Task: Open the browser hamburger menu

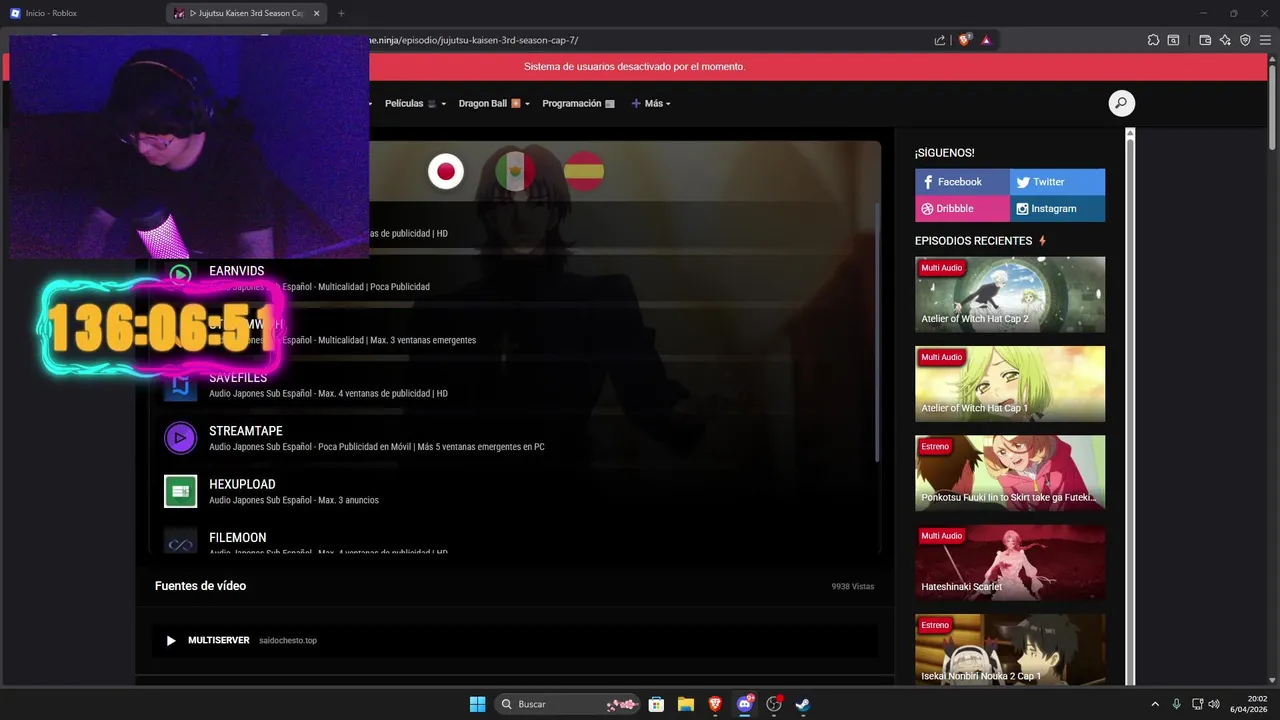Action: 1266,40
